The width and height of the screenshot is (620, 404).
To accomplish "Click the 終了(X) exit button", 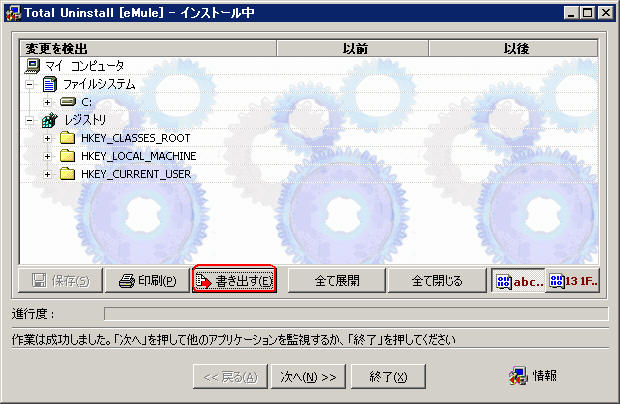I will point(388,377).
